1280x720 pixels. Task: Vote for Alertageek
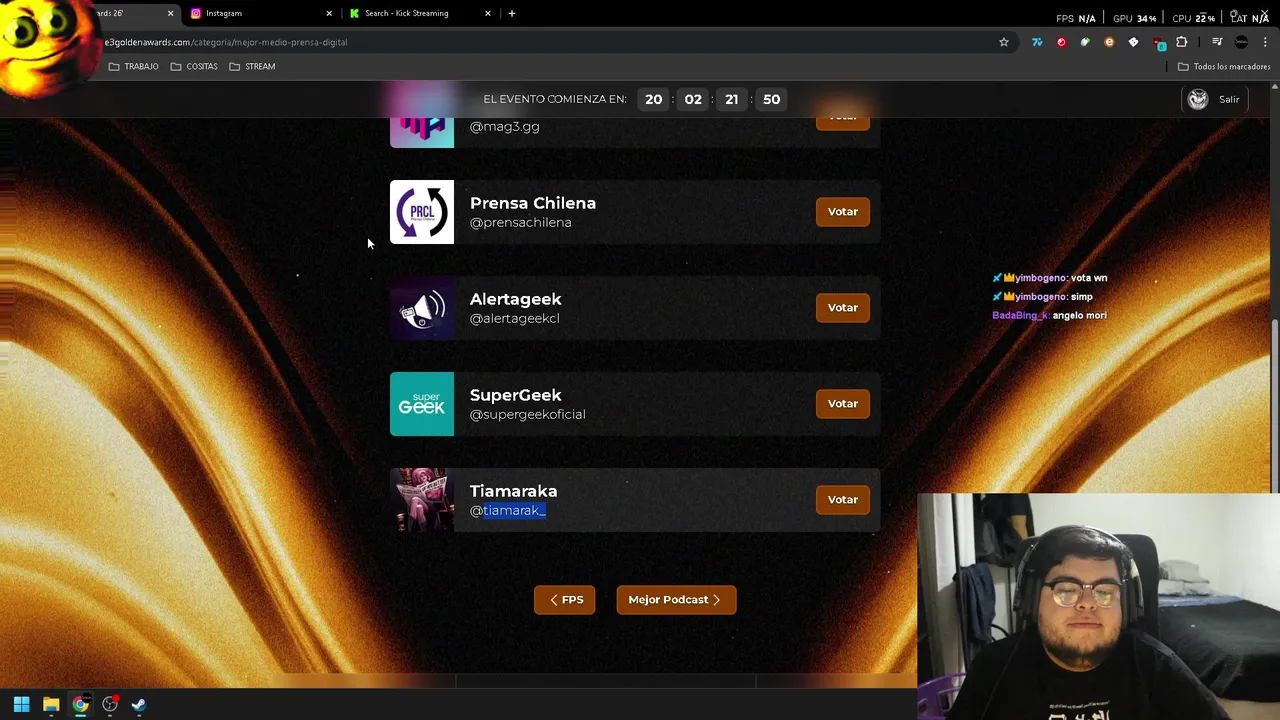[x=843, y=308]
